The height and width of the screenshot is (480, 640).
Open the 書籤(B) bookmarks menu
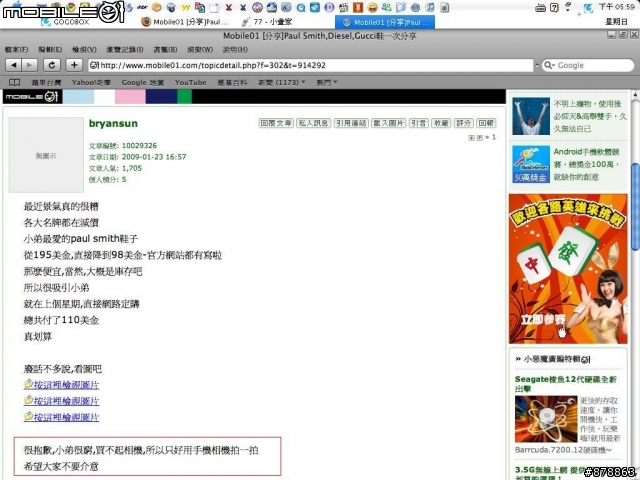pos(165,49)
